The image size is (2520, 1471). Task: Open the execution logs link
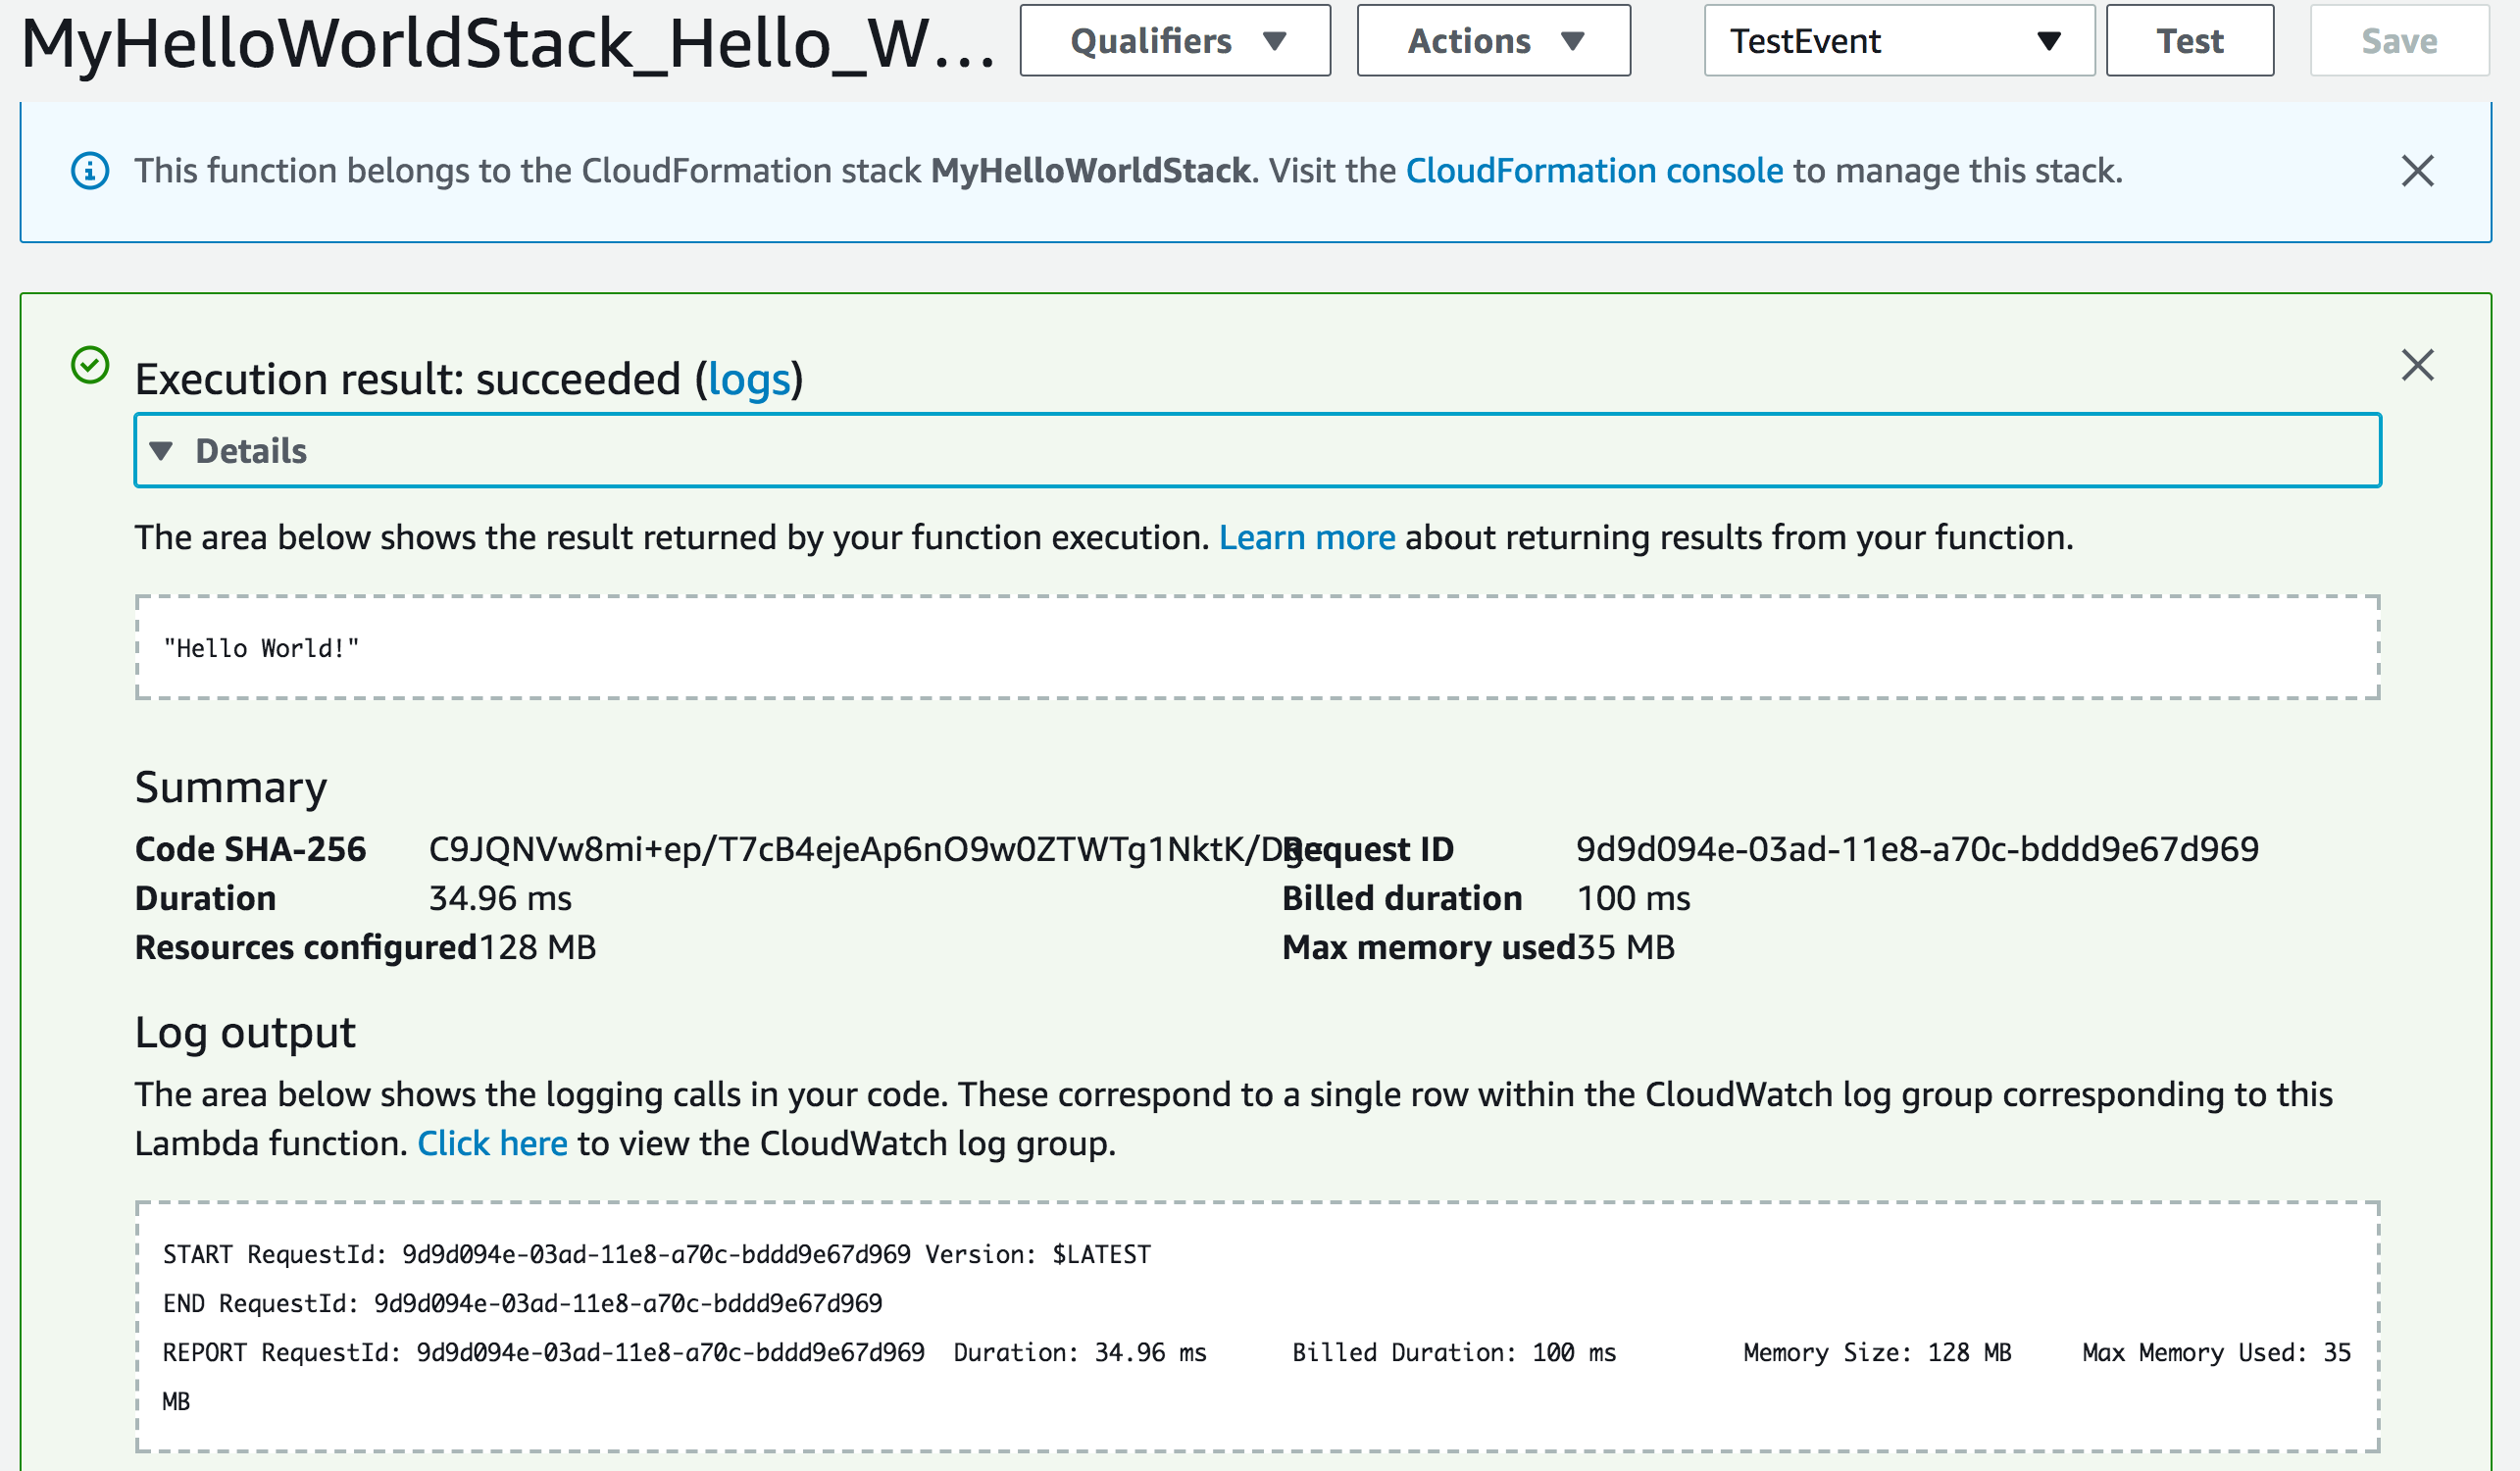[749, 380]
